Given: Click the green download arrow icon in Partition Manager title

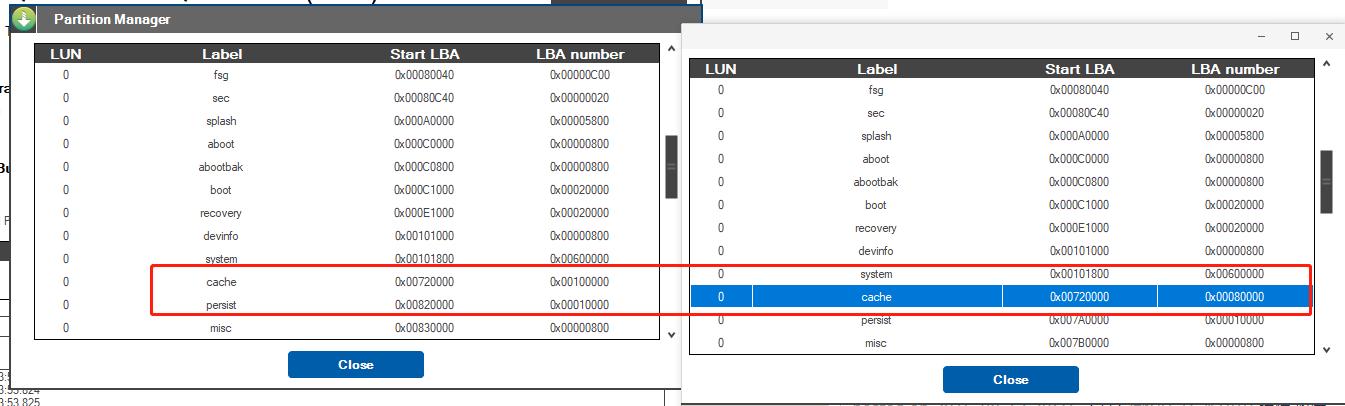Looking at the screenshot, I should click(x=24, y=19).
